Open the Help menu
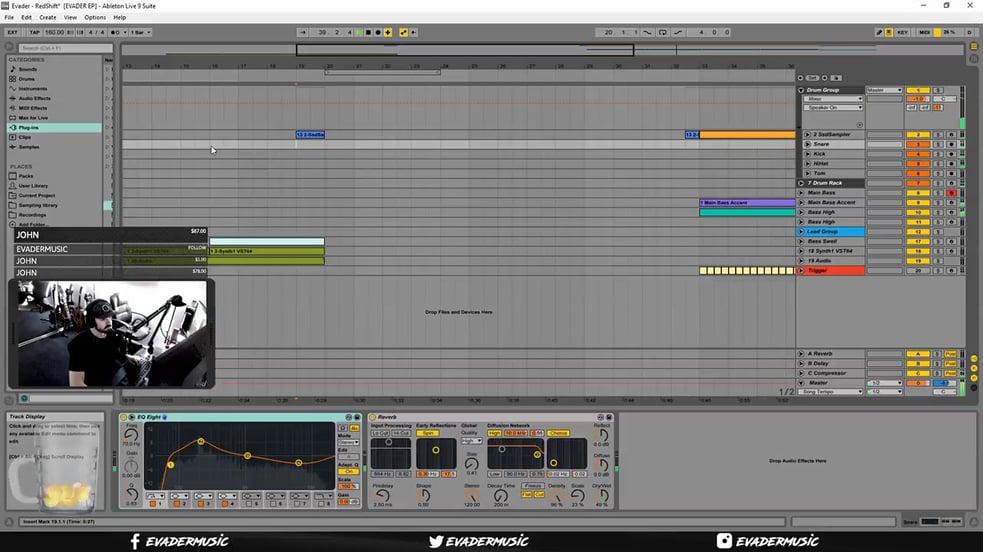Image resolution: width=983 pixels, height=552 pixels. point(119,18)
